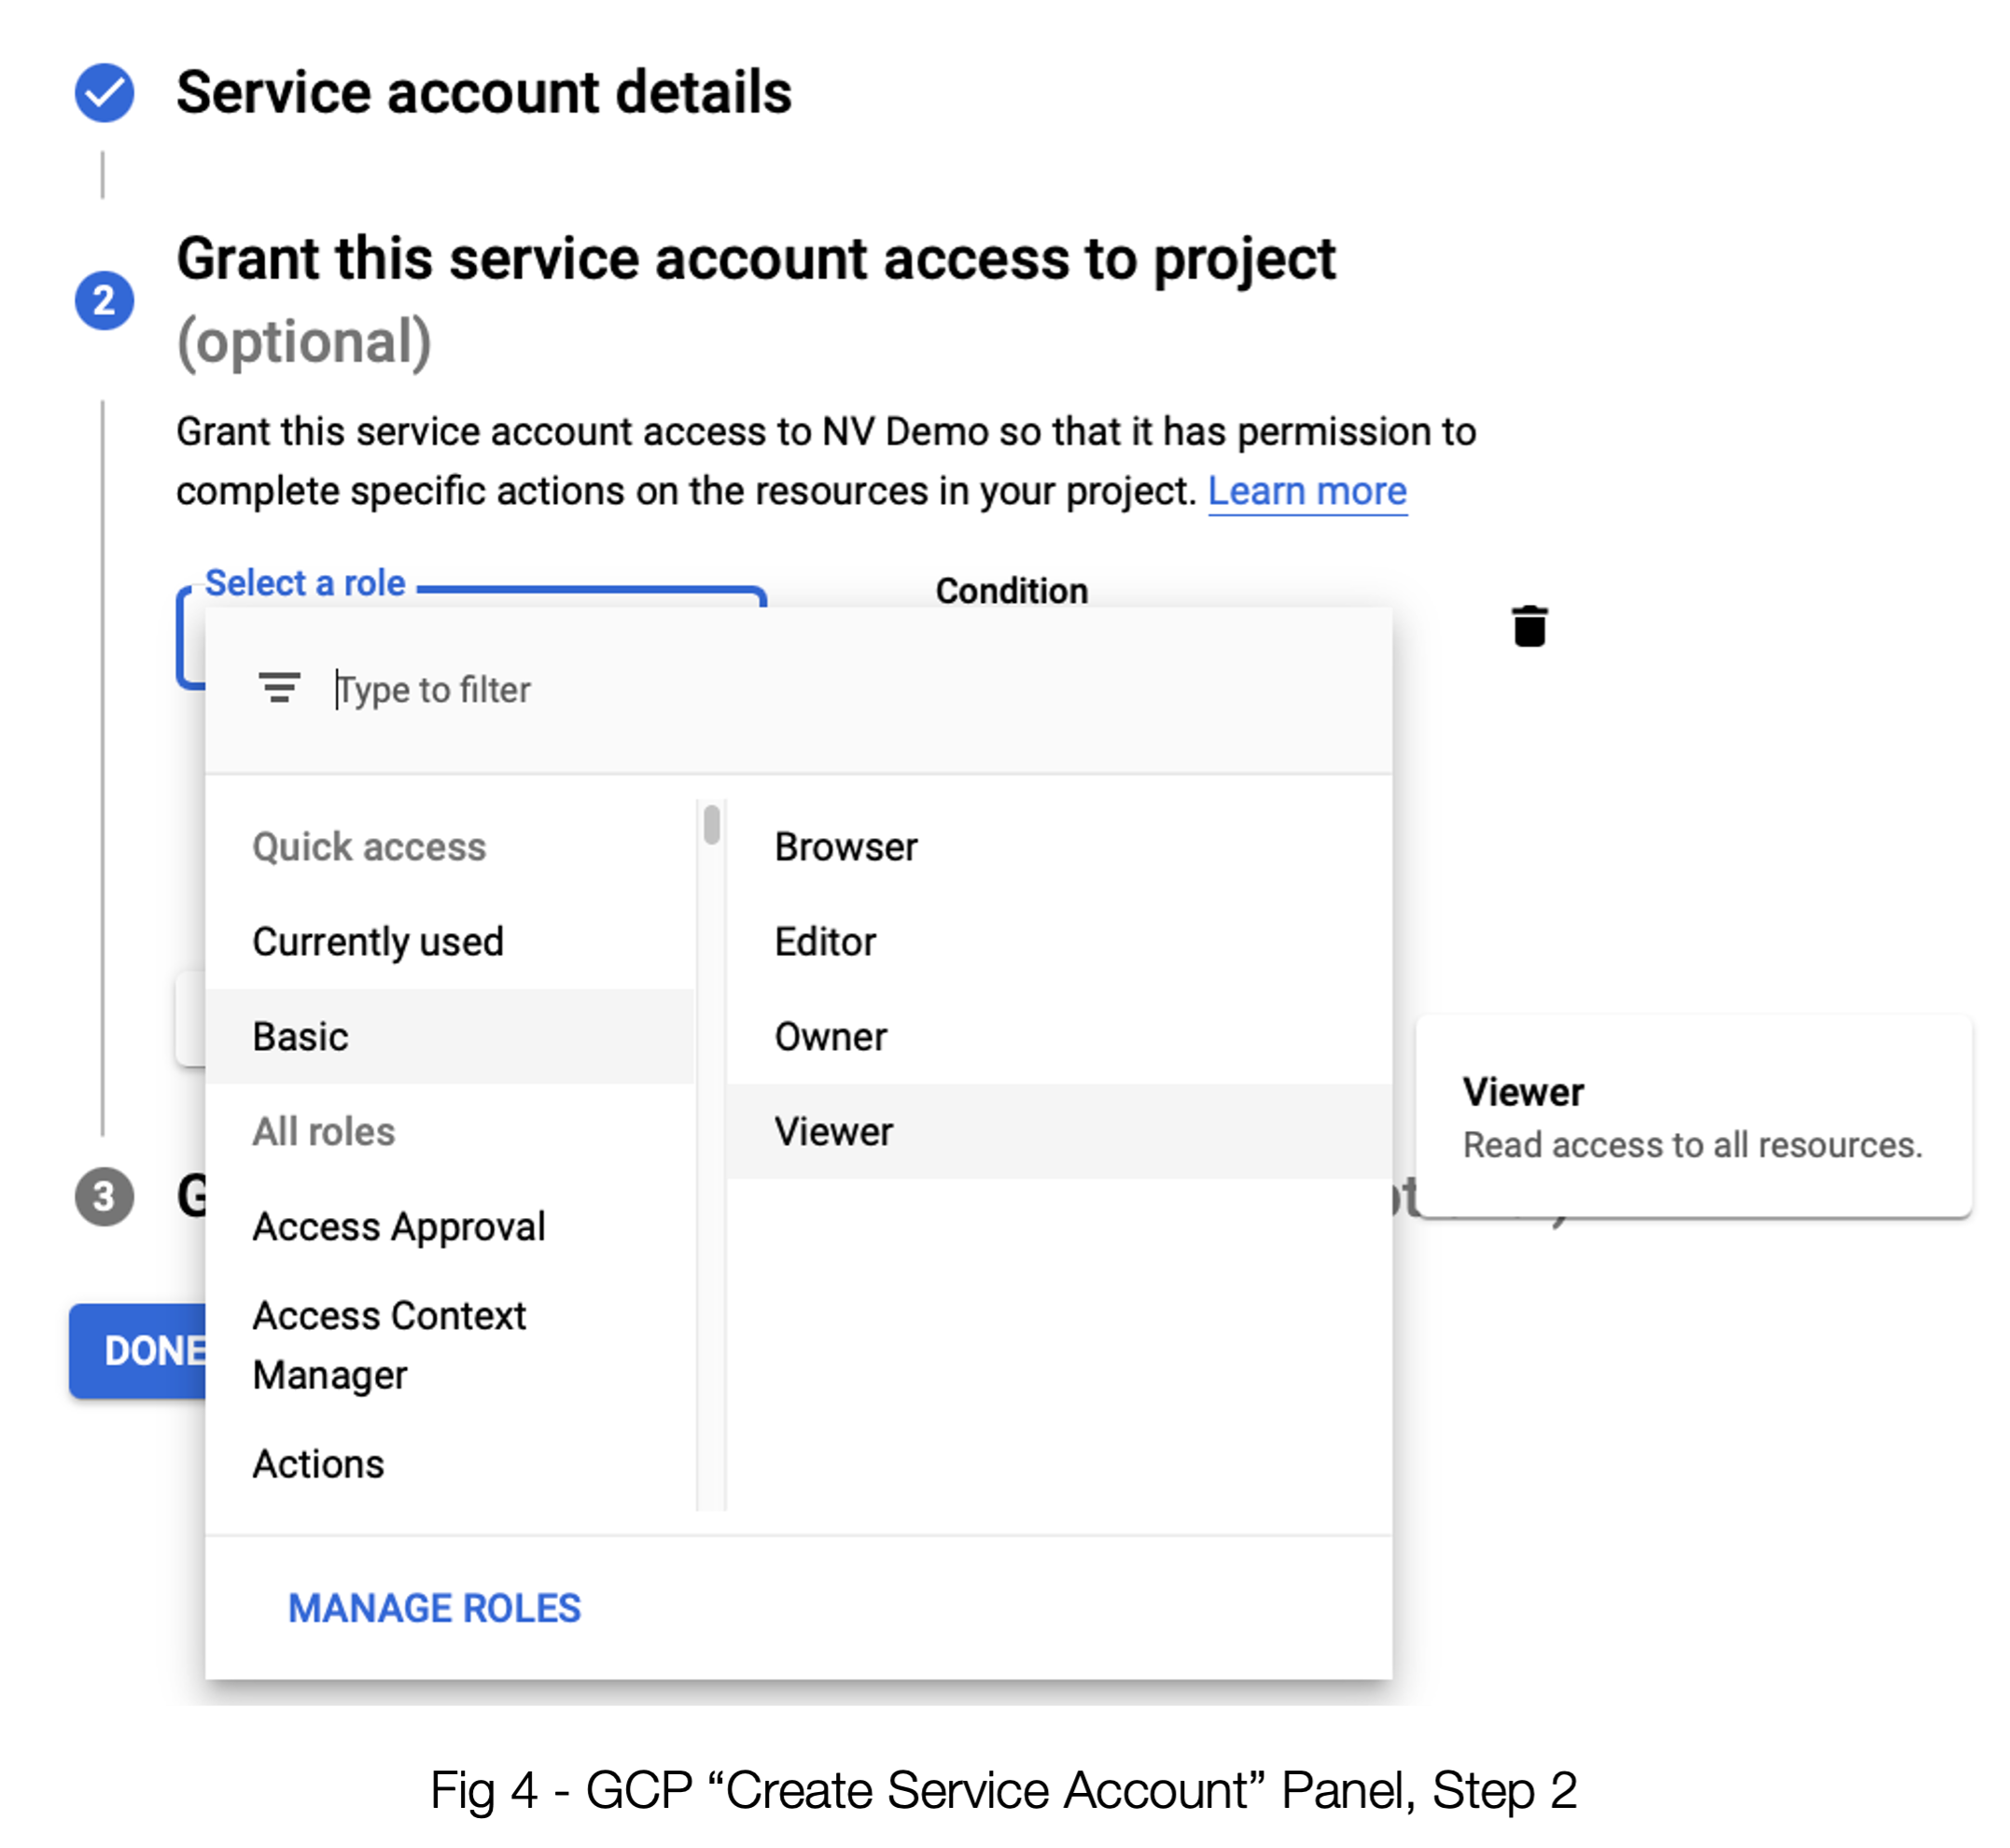The image size is (2010, 1848).
Task: Click the step 2 number badge
Action: pos(104,300)
